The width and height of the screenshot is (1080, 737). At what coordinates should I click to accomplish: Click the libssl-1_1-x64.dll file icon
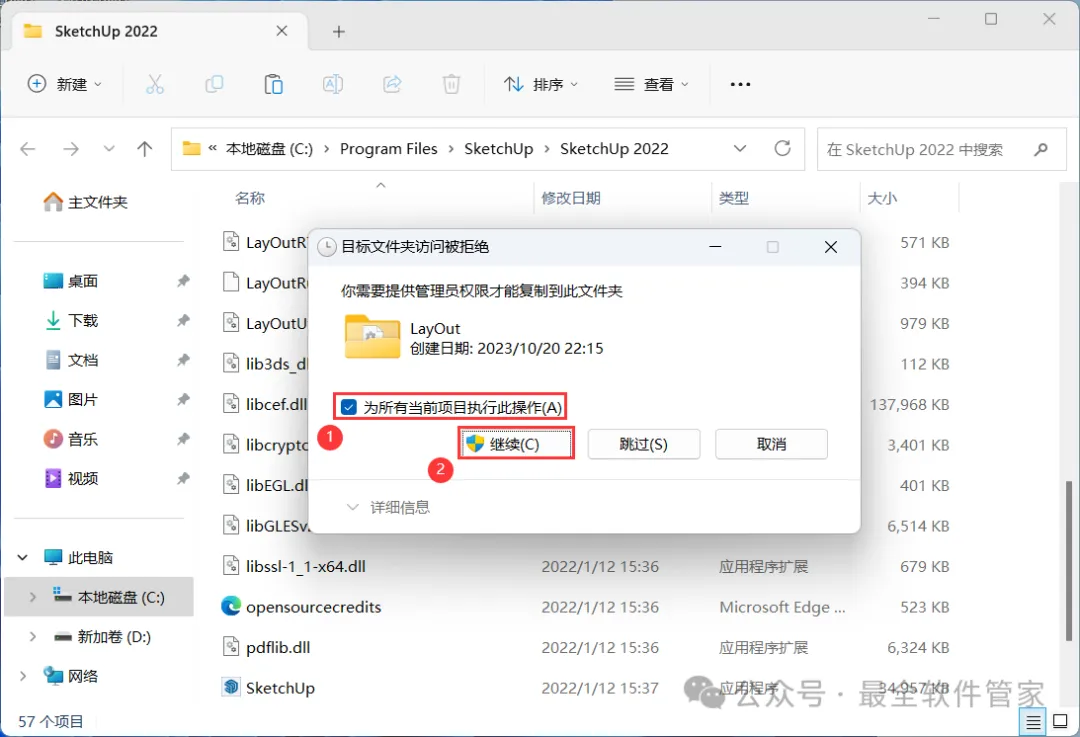coord(231,566)
